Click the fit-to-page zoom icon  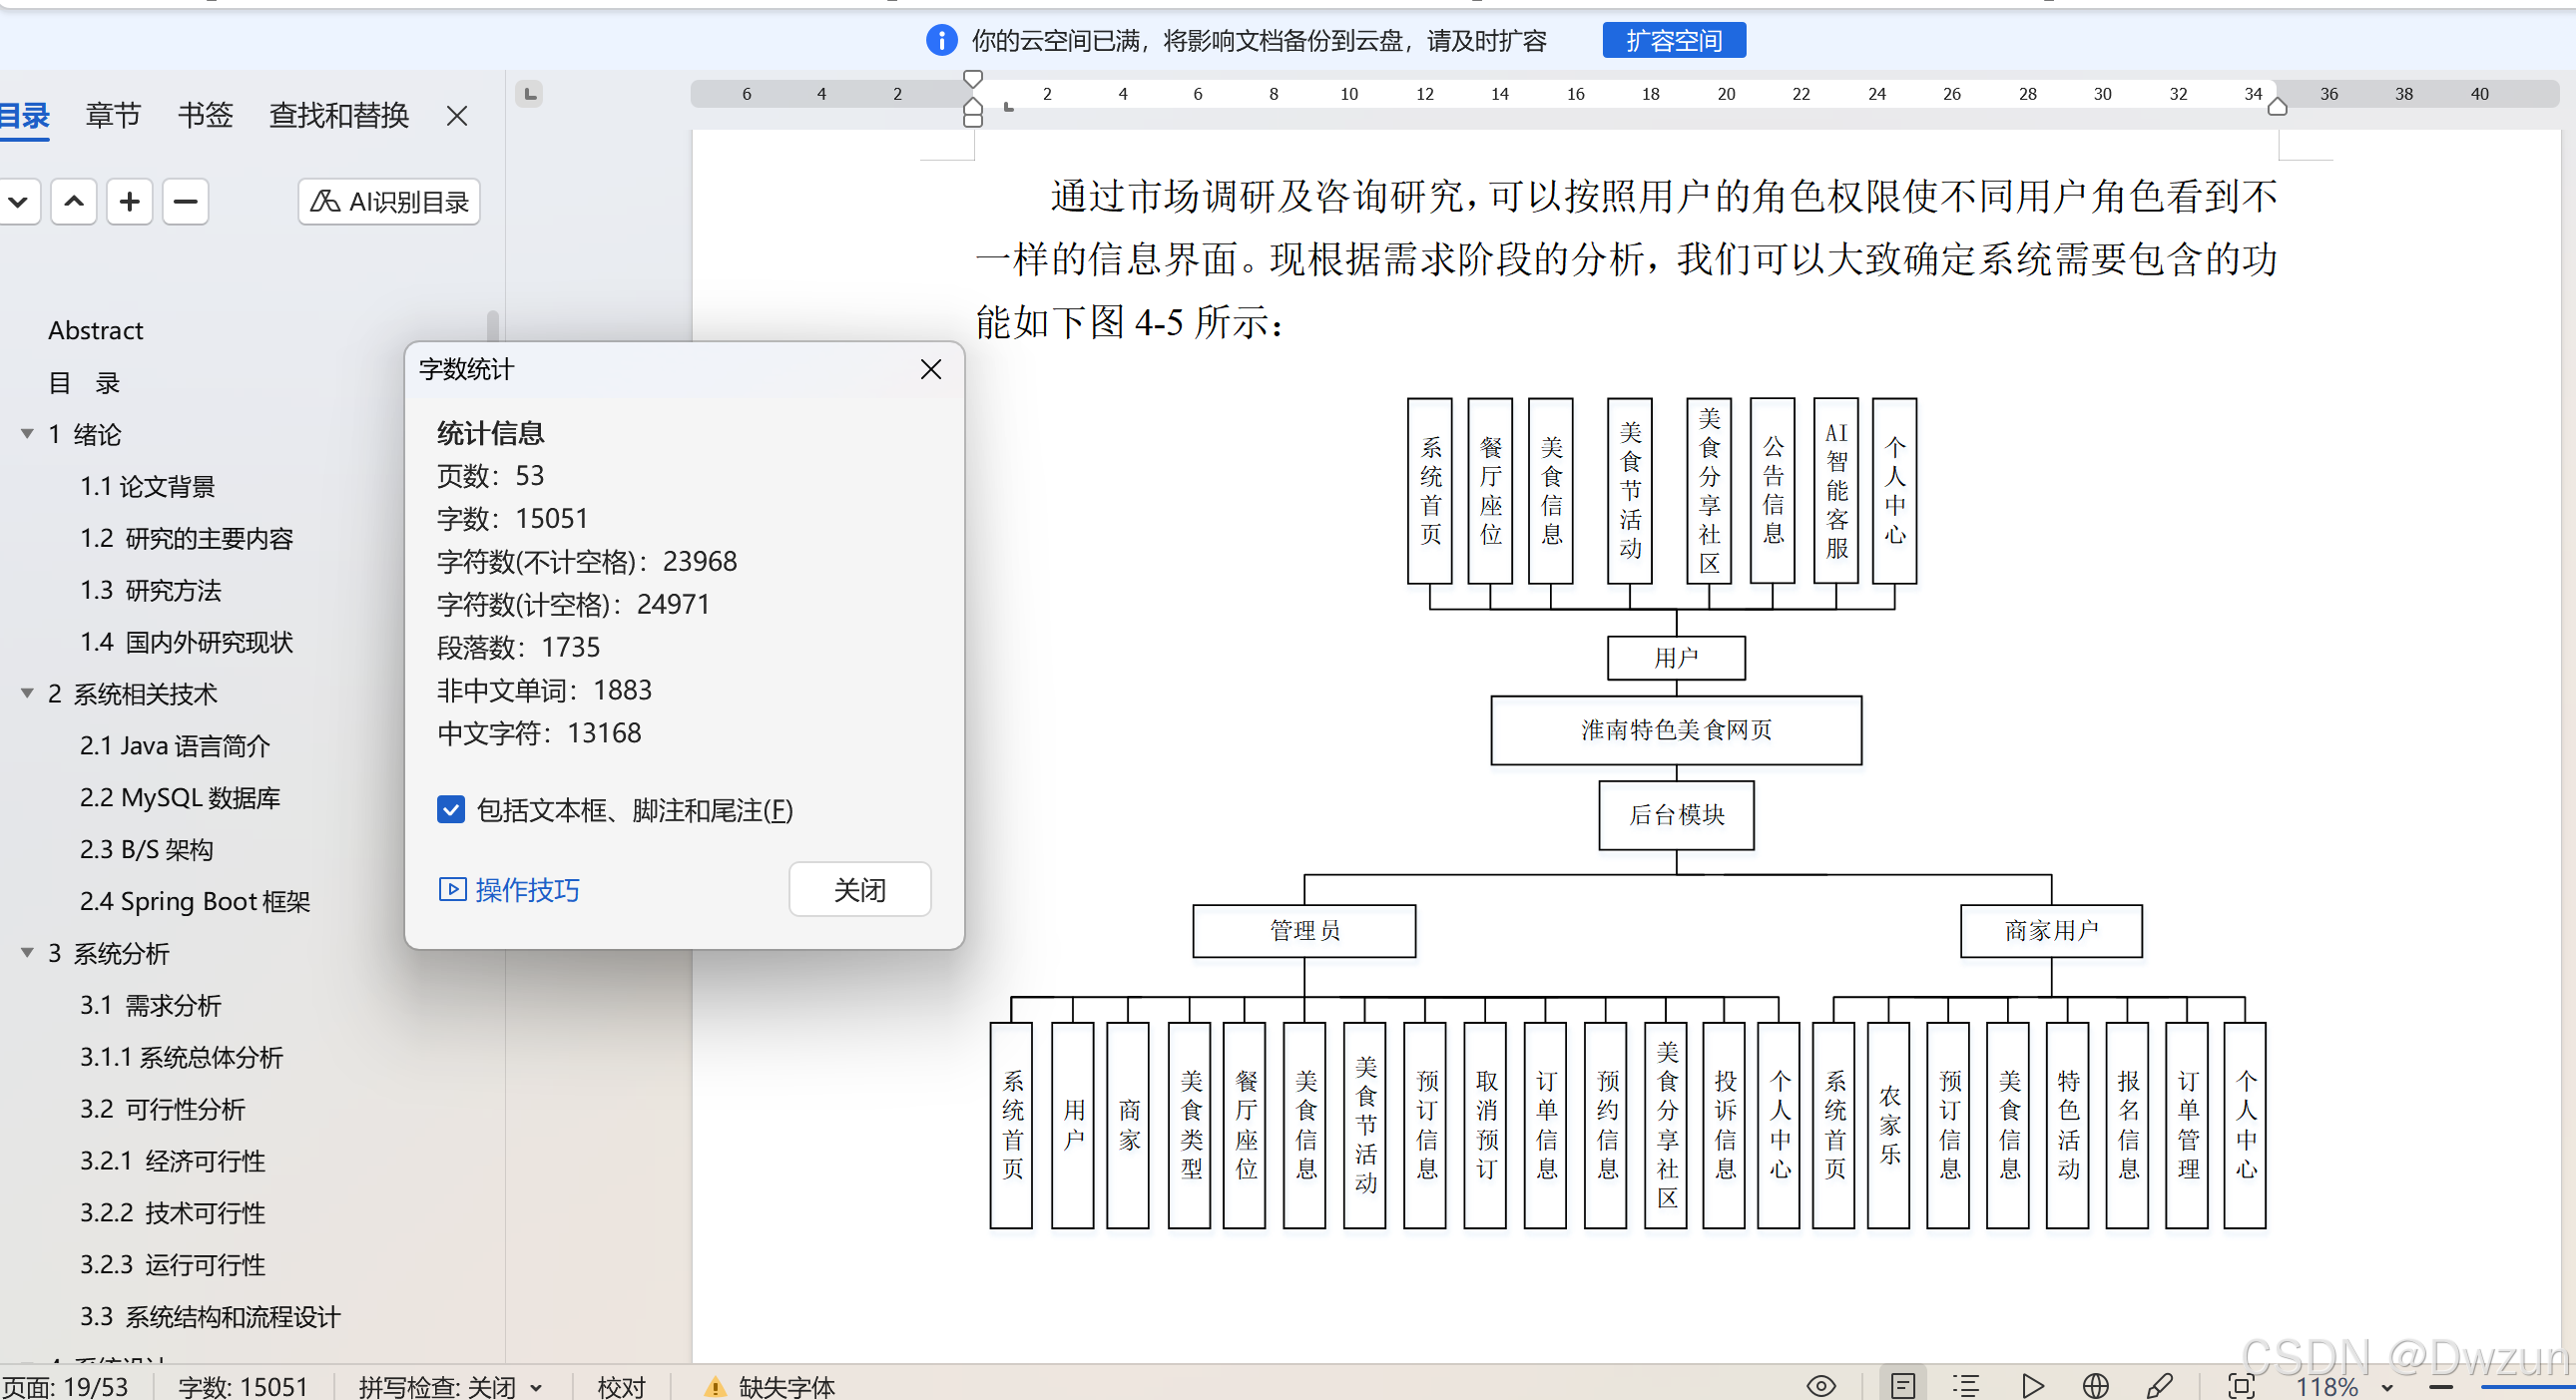(2242, 1386)
